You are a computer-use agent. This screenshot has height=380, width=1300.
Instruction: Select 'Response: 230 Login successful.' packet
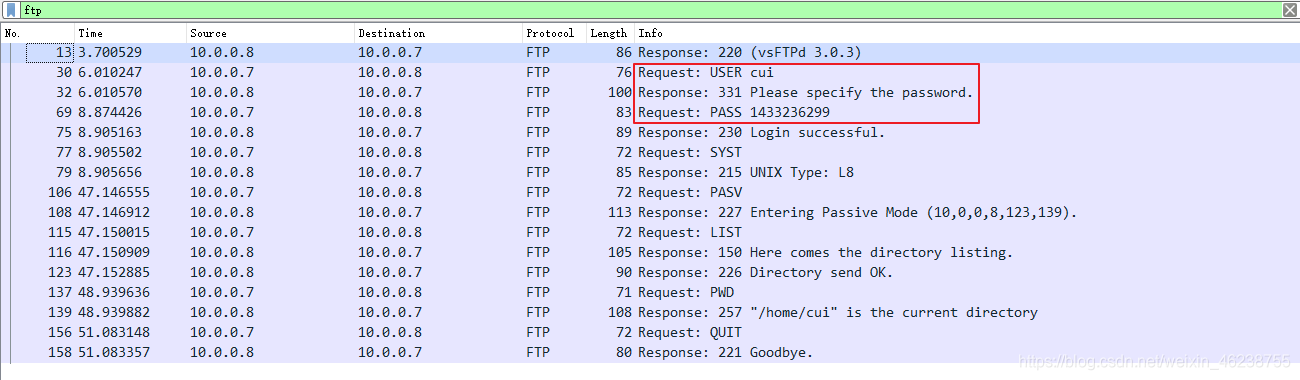click(650, 132)
